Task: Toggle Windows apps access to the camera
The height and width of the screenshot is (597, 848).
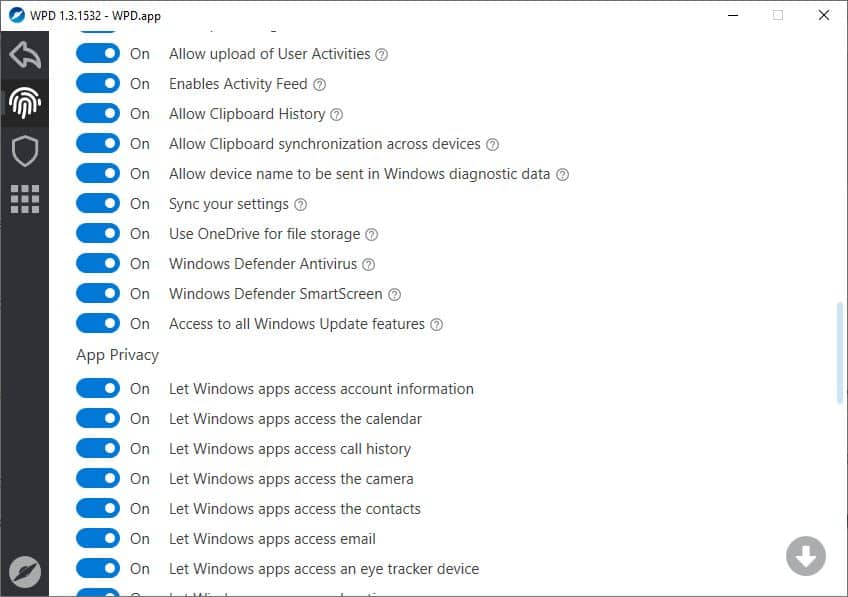Action: 97,479
